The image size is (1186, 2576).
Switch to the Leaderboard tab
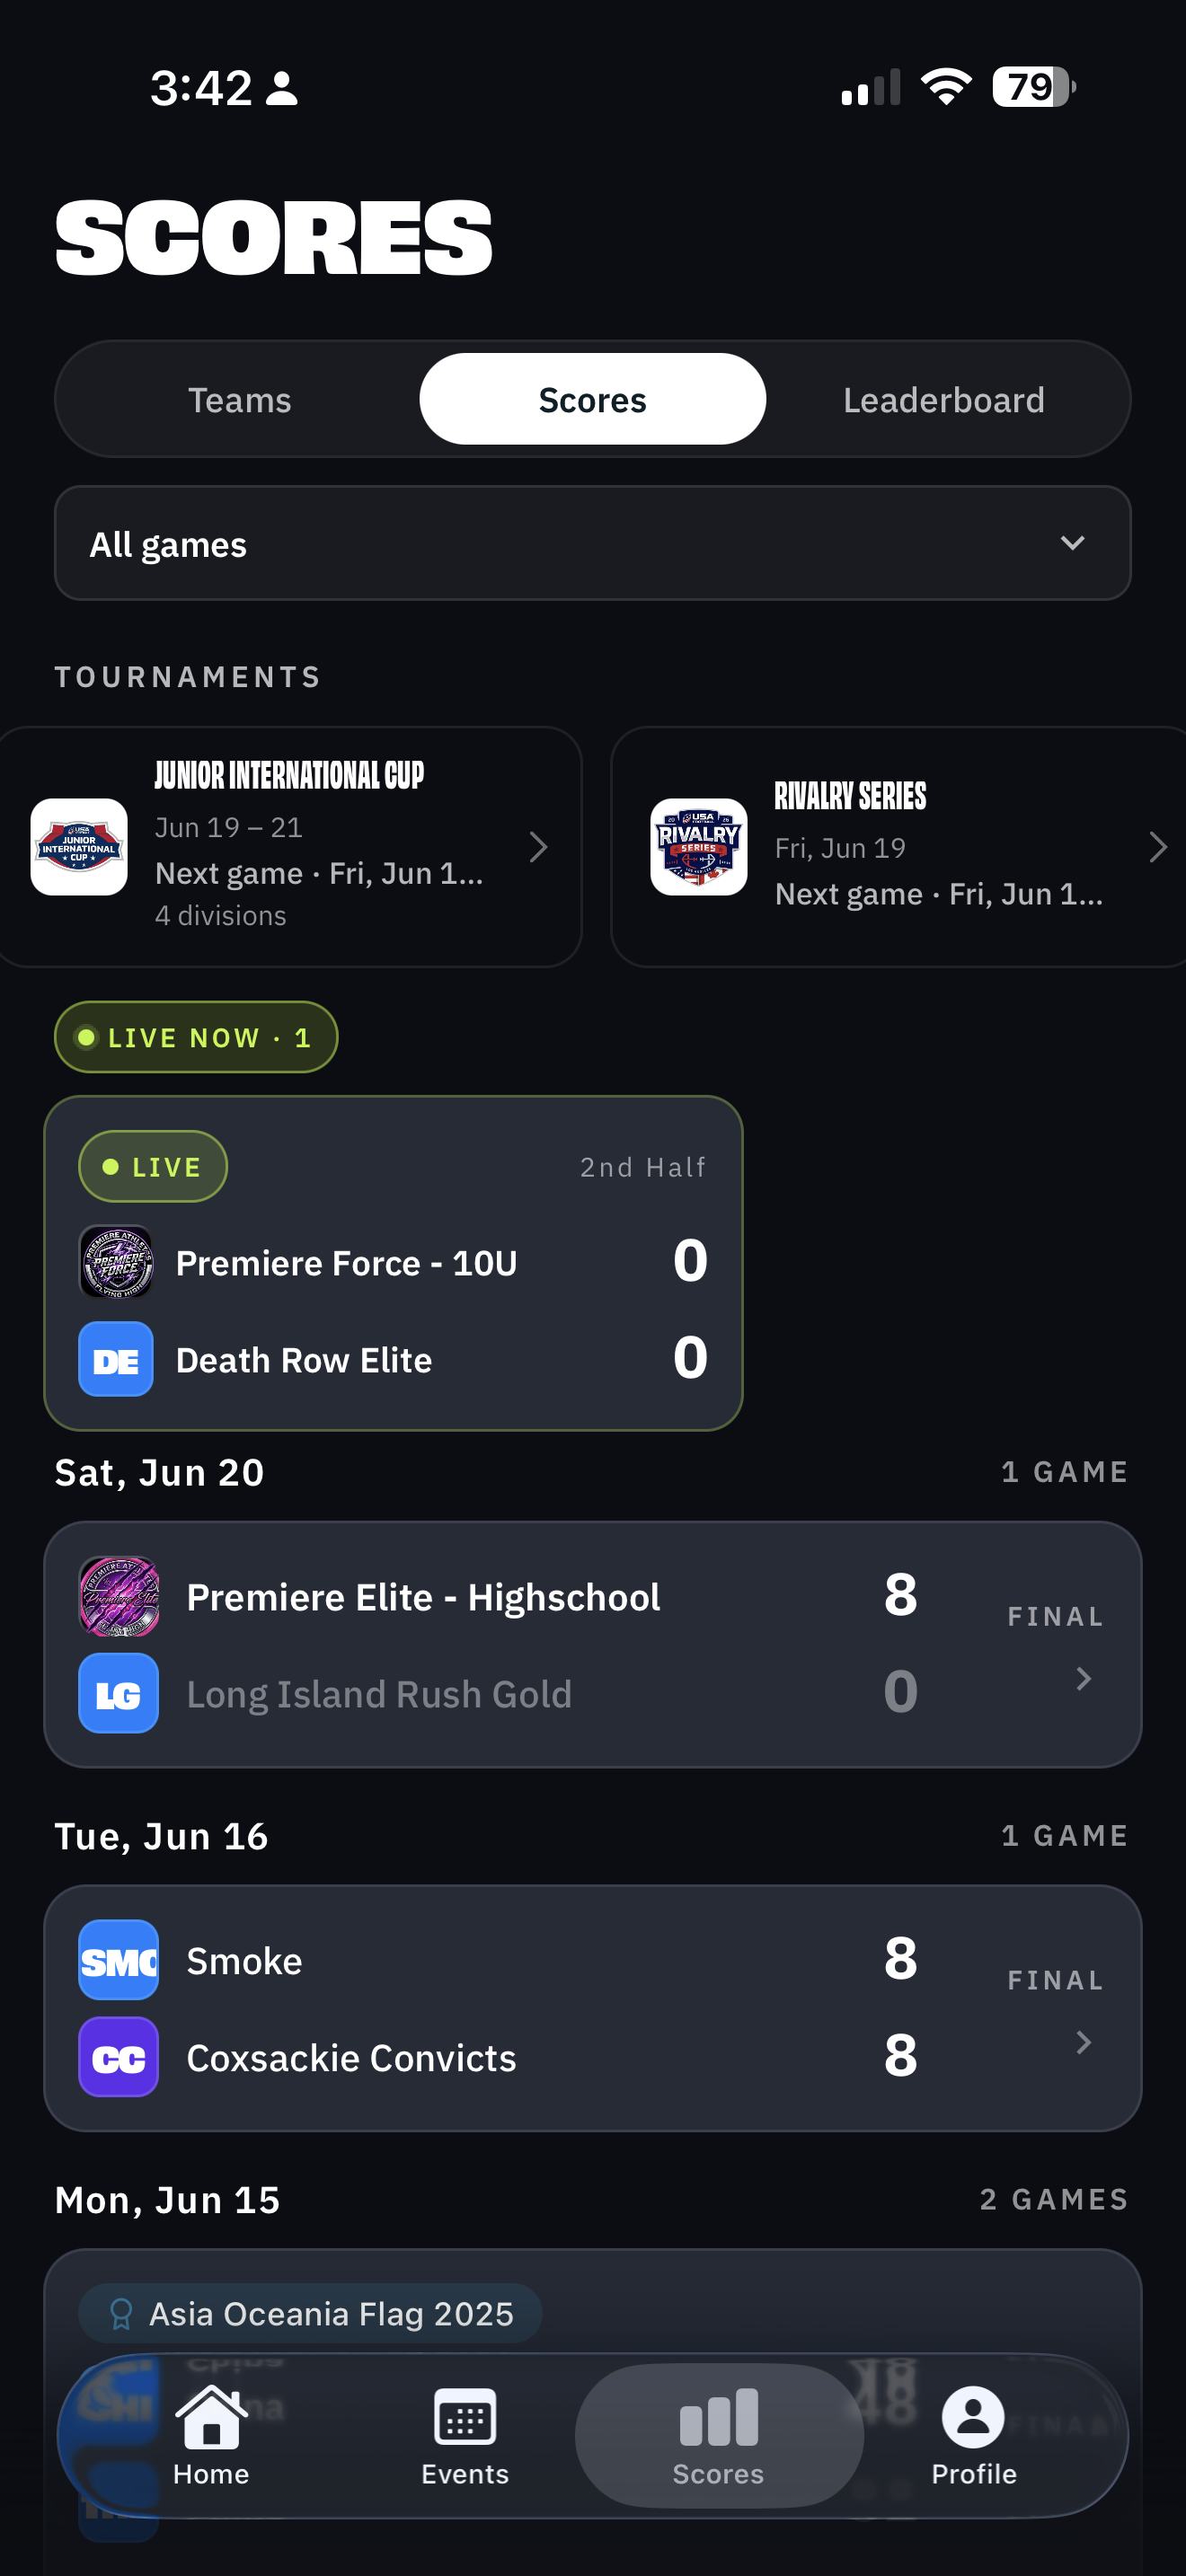(x=944, y=399)
